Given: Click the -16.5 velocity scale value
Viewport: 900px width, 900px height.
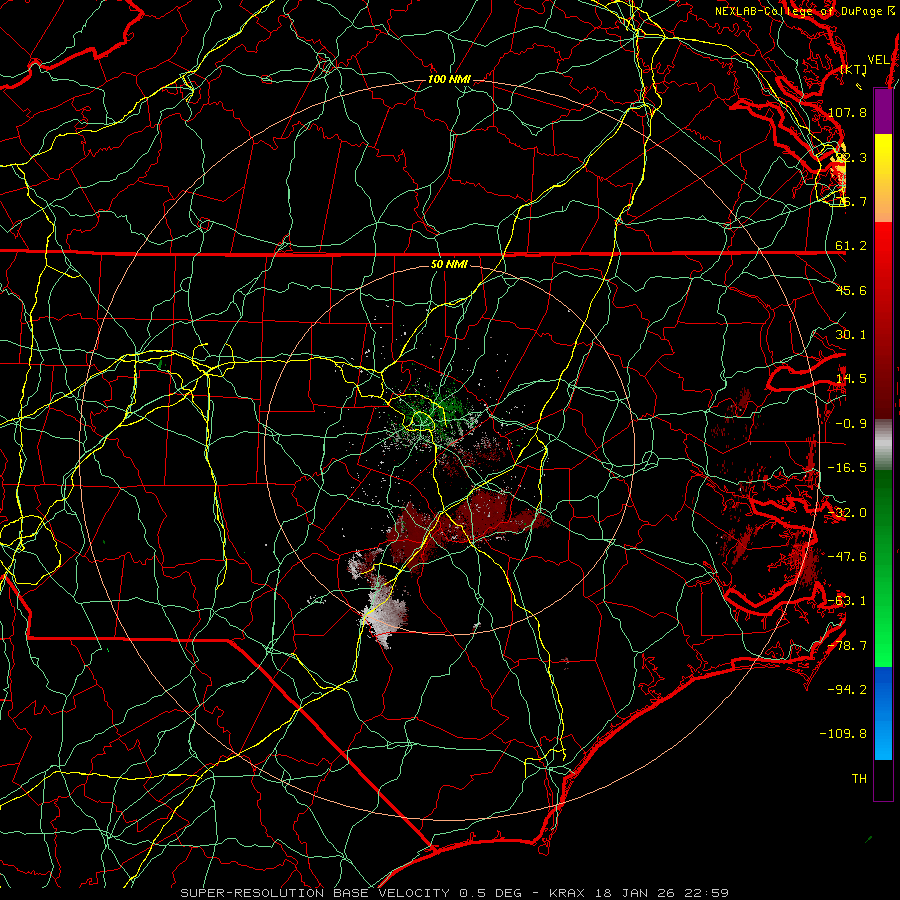Looking at the screenshot, I should [x=847, y=468].
